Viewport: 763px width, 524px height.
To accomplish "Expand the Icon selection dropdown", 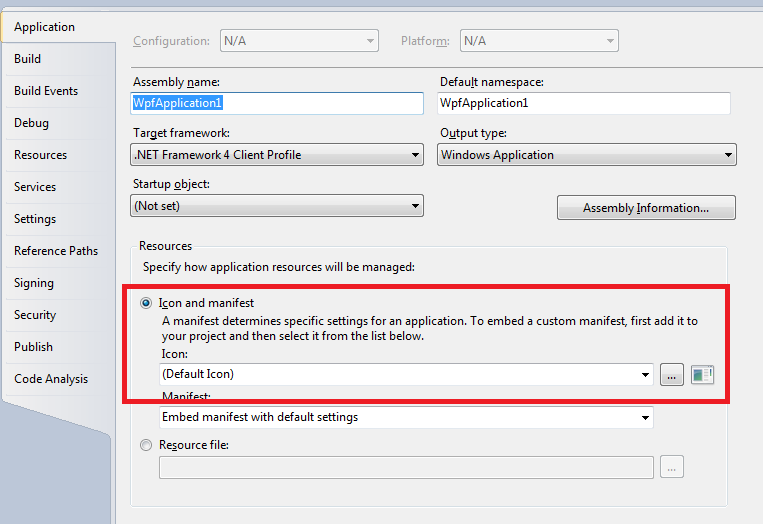I will (406, 374).
